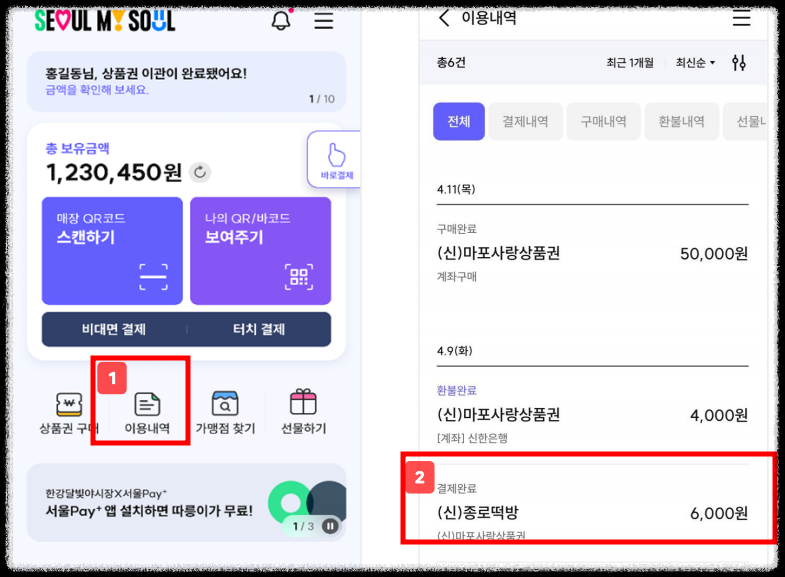Open hamburger menu on home screen
Screen dimensions: 785x577
click(x=323, y=21)
